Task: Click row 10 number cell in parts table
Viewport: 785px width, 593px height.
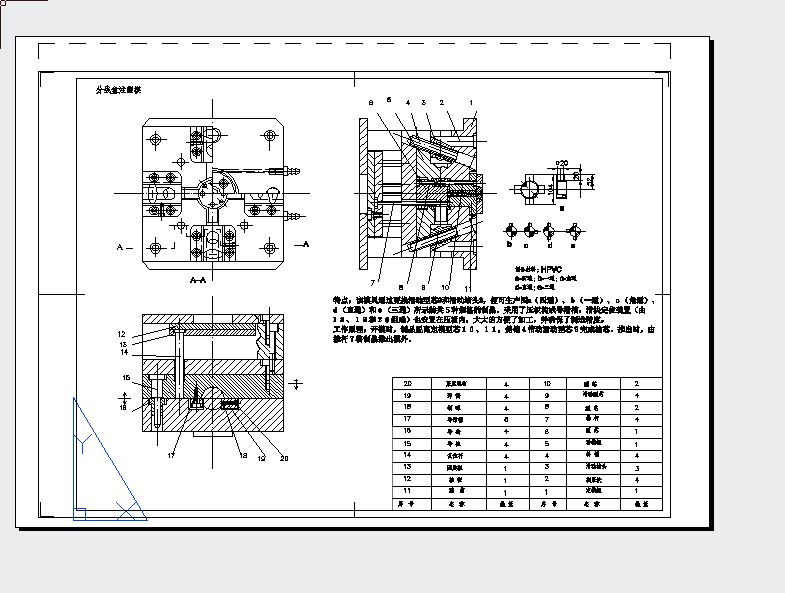Action: [x=546, y=383]
